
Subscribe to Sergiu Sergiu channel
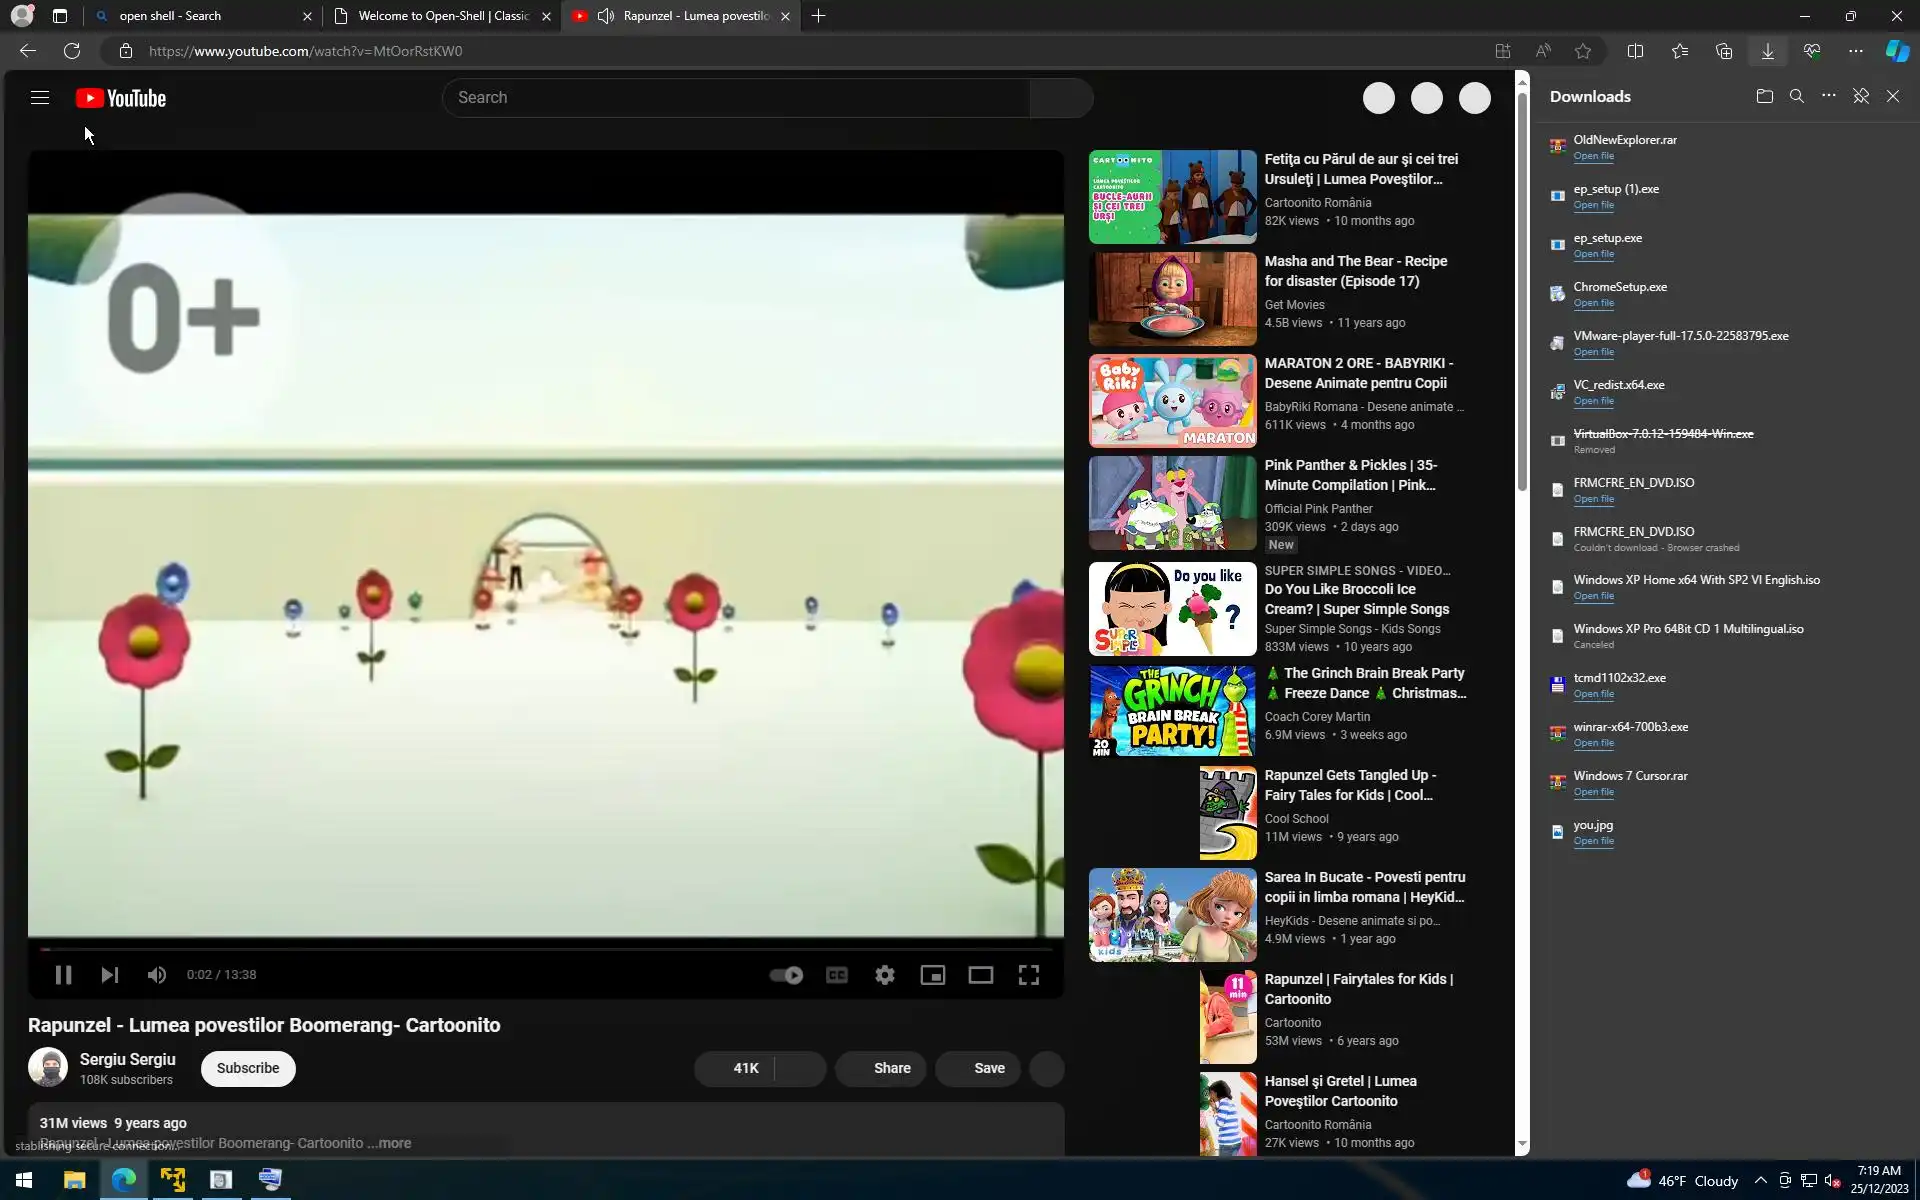[248, 1068]
